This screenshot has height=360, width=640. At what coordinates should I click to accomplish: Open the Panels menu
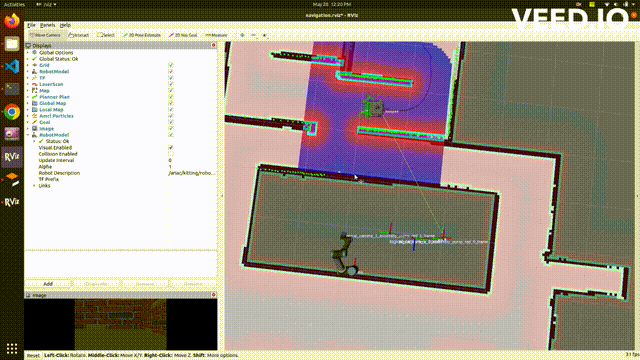click(47, 25)
